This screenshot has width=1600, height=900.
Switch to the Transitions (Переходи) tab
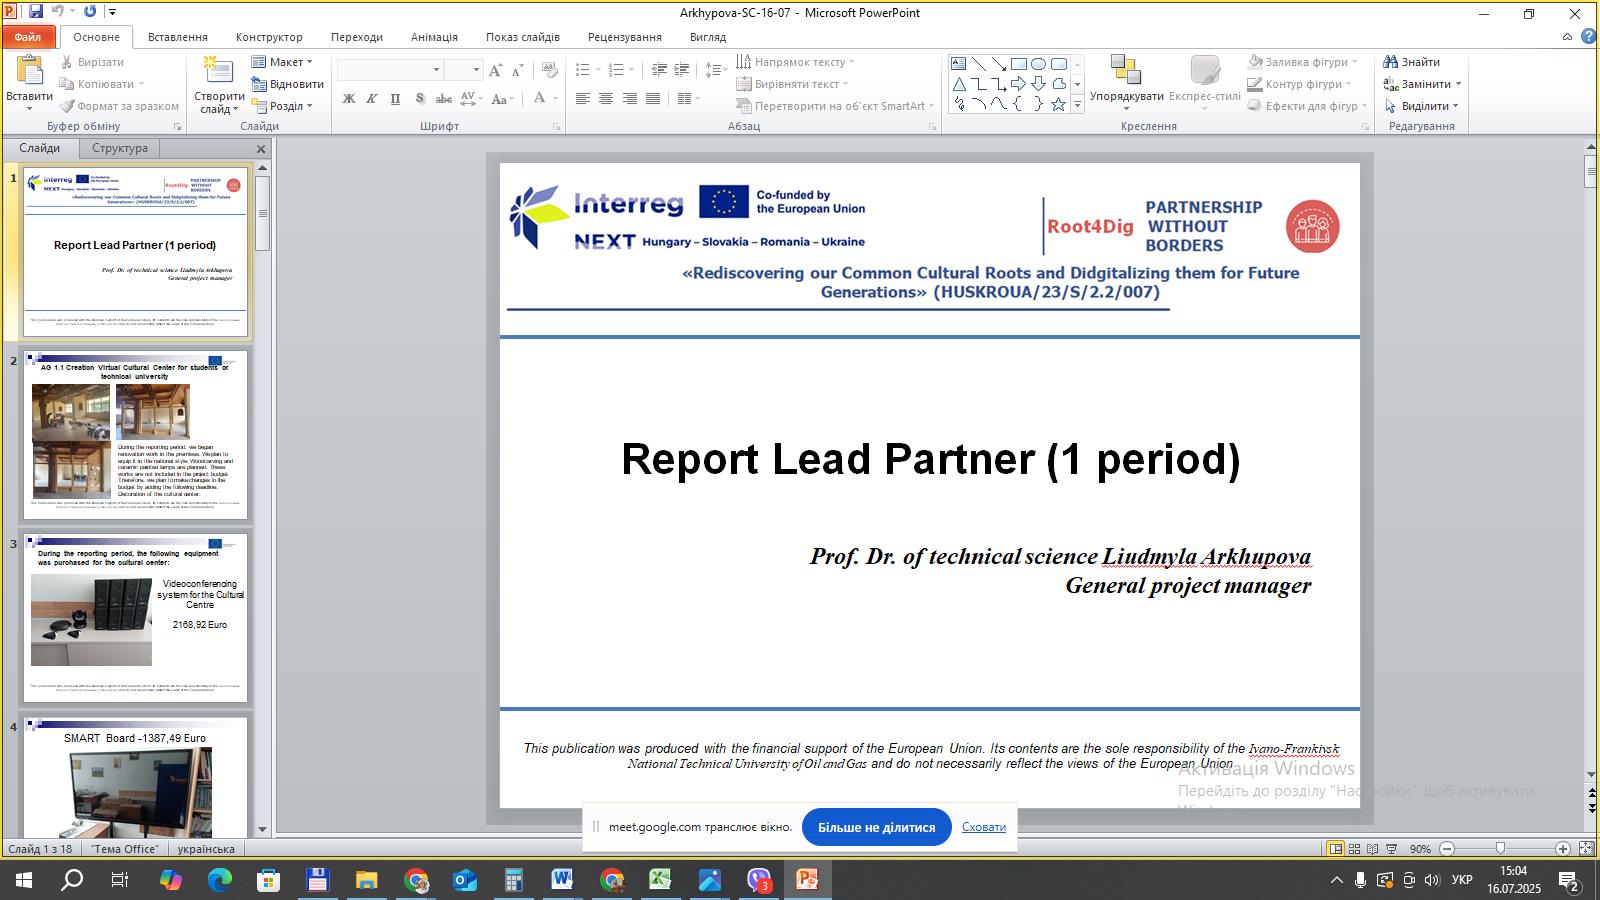357,37
